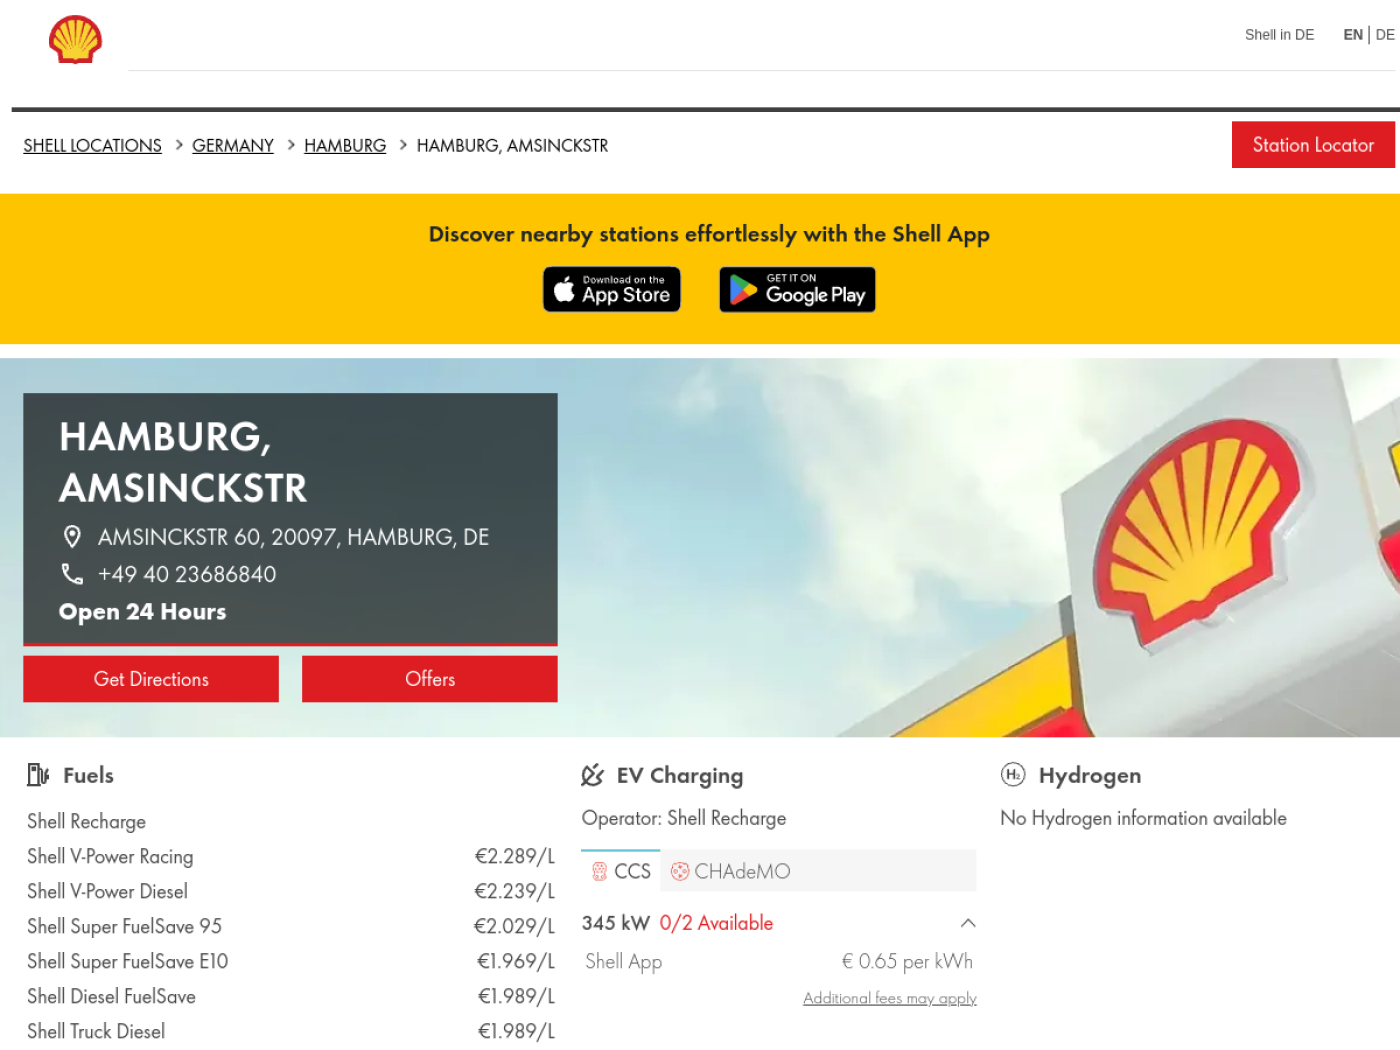Click Shell V-Power Diesel fuel row
Screen dimensions: 1400x1050
pyautogui.click(x=291, y=892)
